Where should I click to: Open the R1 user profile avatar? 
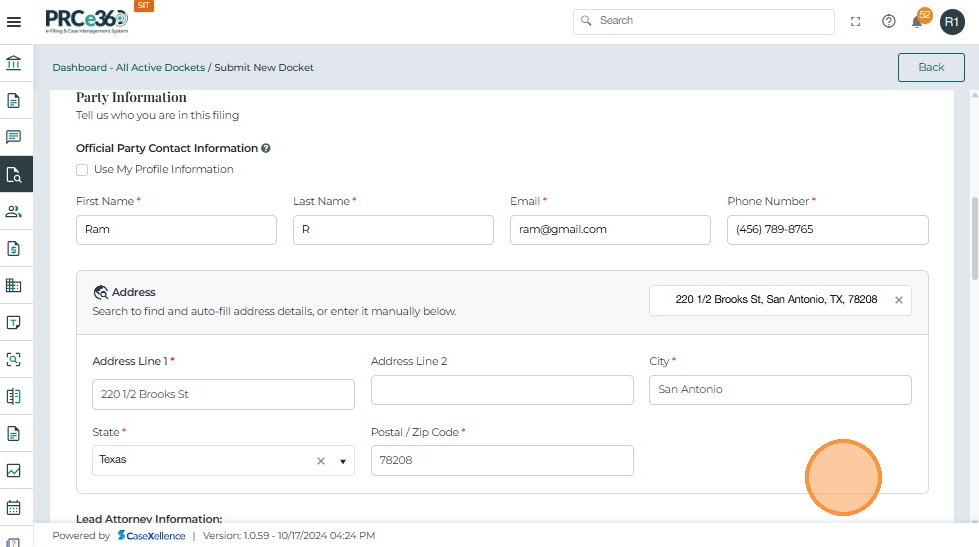[x=952, y=21]
